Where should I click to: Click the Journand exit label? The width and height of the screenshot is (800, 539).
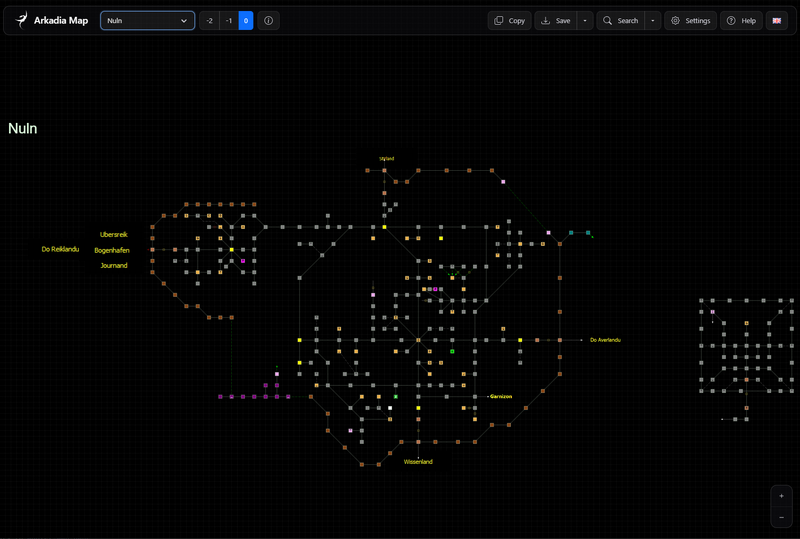point(114,265)
